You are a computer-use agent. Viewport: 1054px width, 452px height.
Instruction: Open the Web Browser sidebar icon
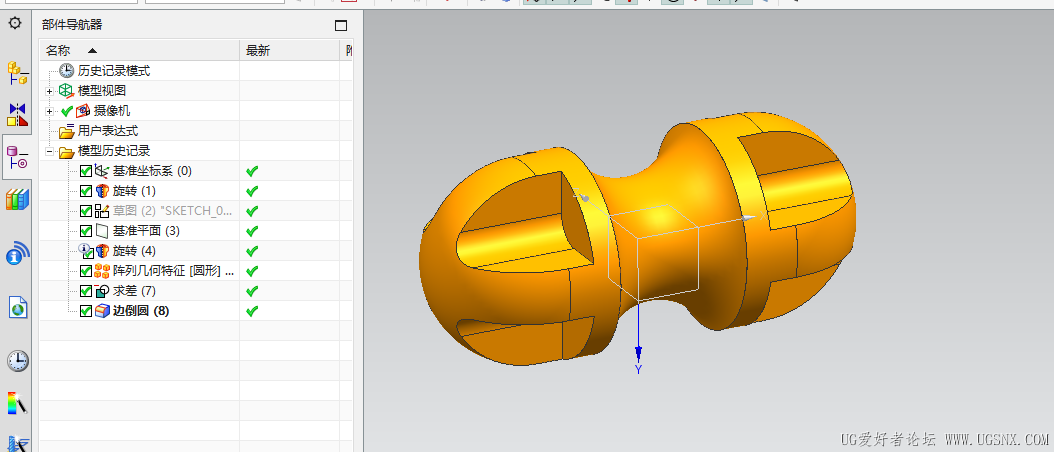17,254
